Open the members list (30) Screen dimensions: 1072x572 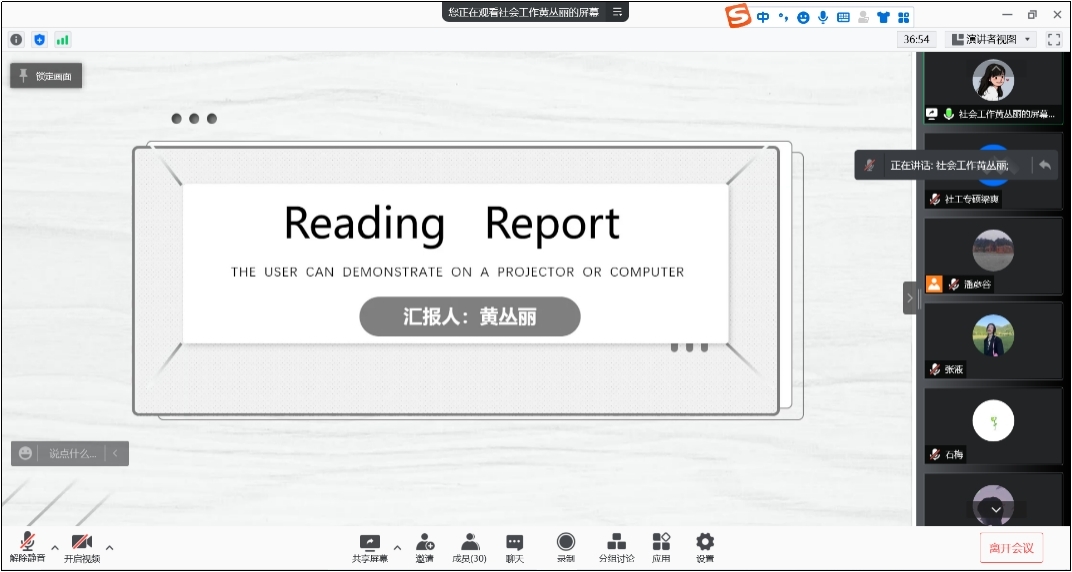point(469,547)
